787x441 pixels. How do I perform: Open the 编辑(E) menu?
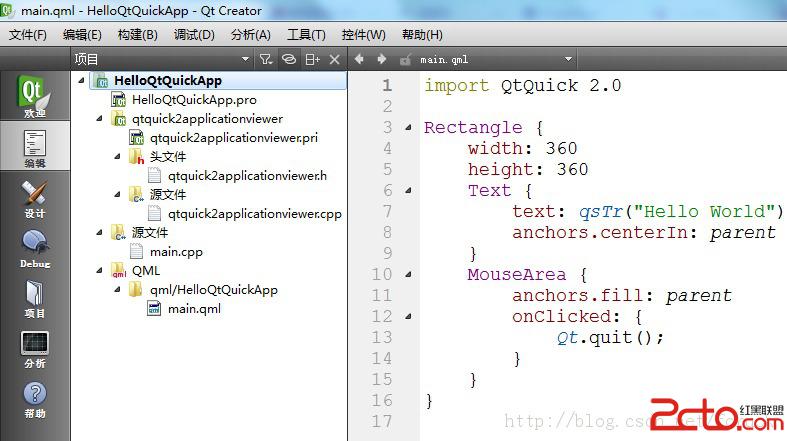click(x=82, y=35)
